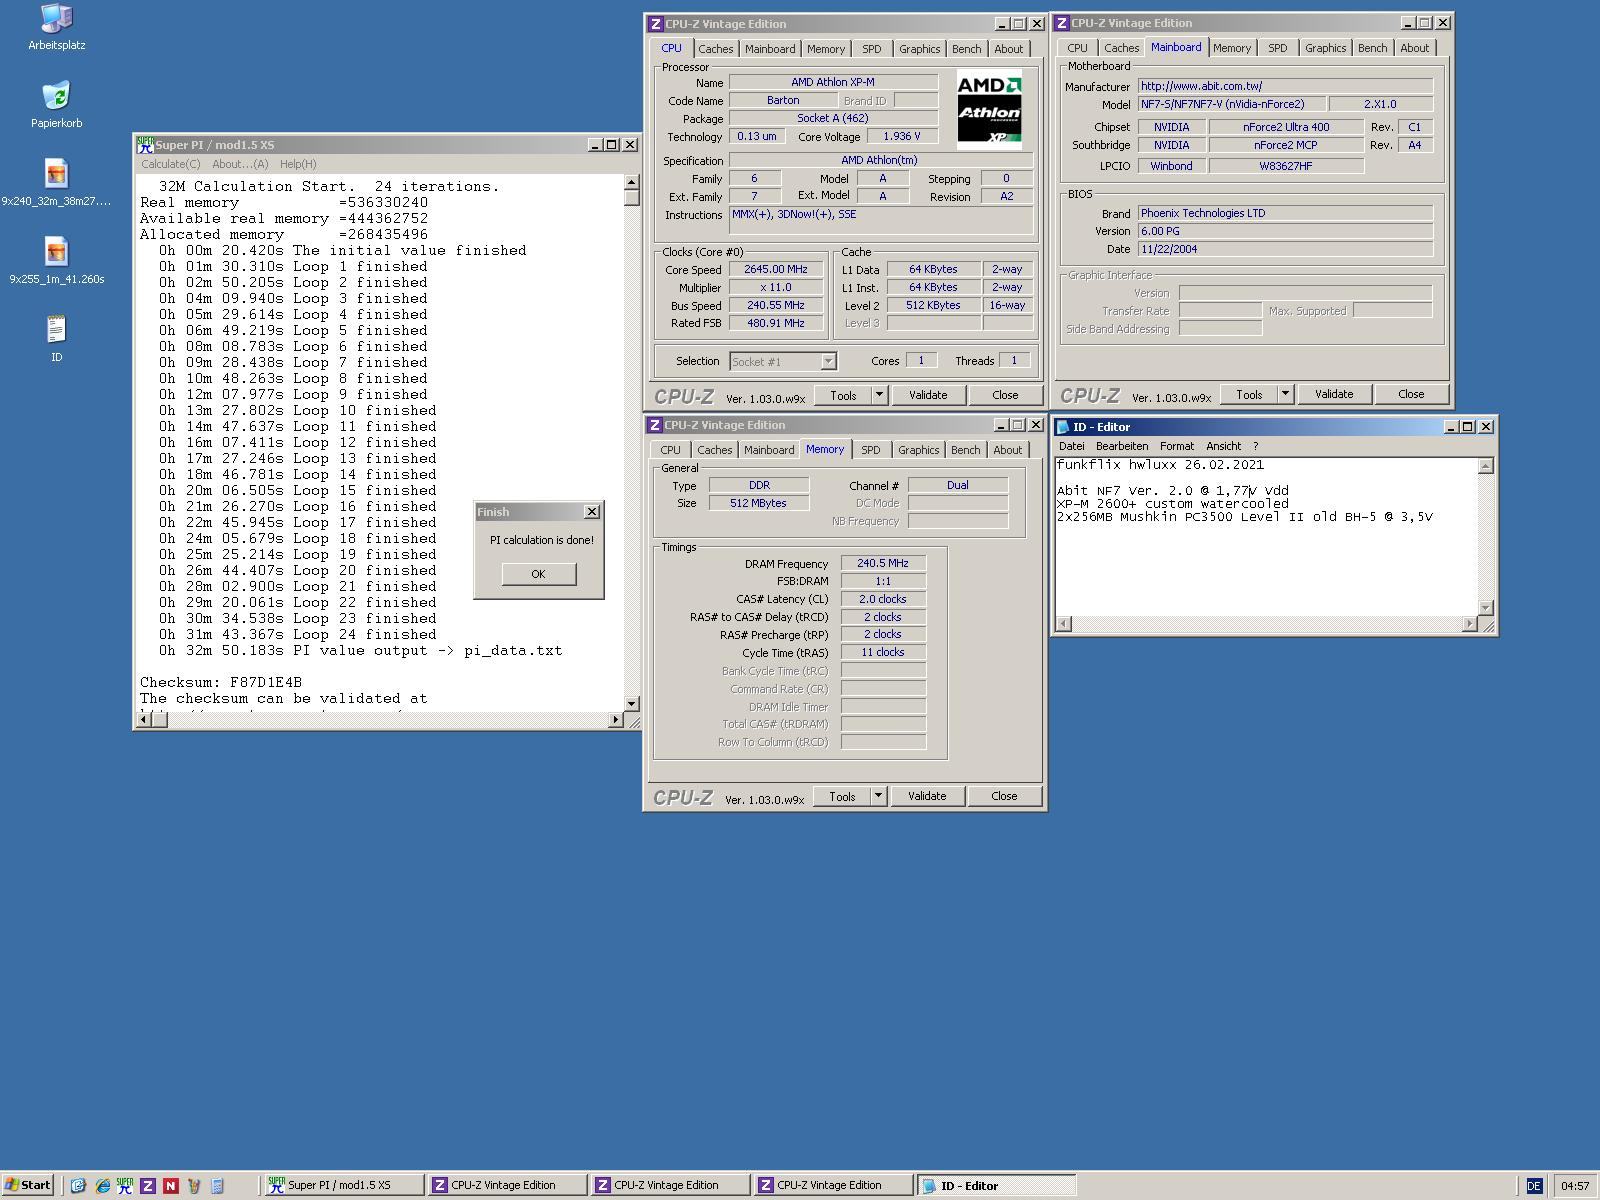The height and width of the screenshot is (1200, 1600).
Task: Click the abit.com.tw manufacturer URL field
Action: 1285,86
